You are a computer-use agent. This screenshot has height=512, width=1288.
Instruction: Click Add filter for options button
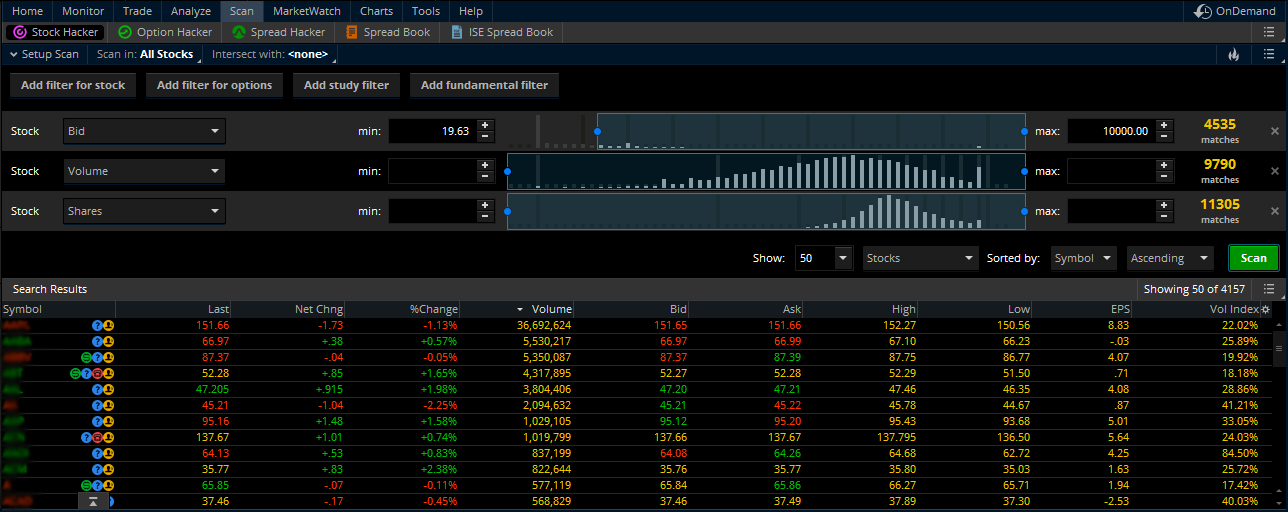click(215, 85)
